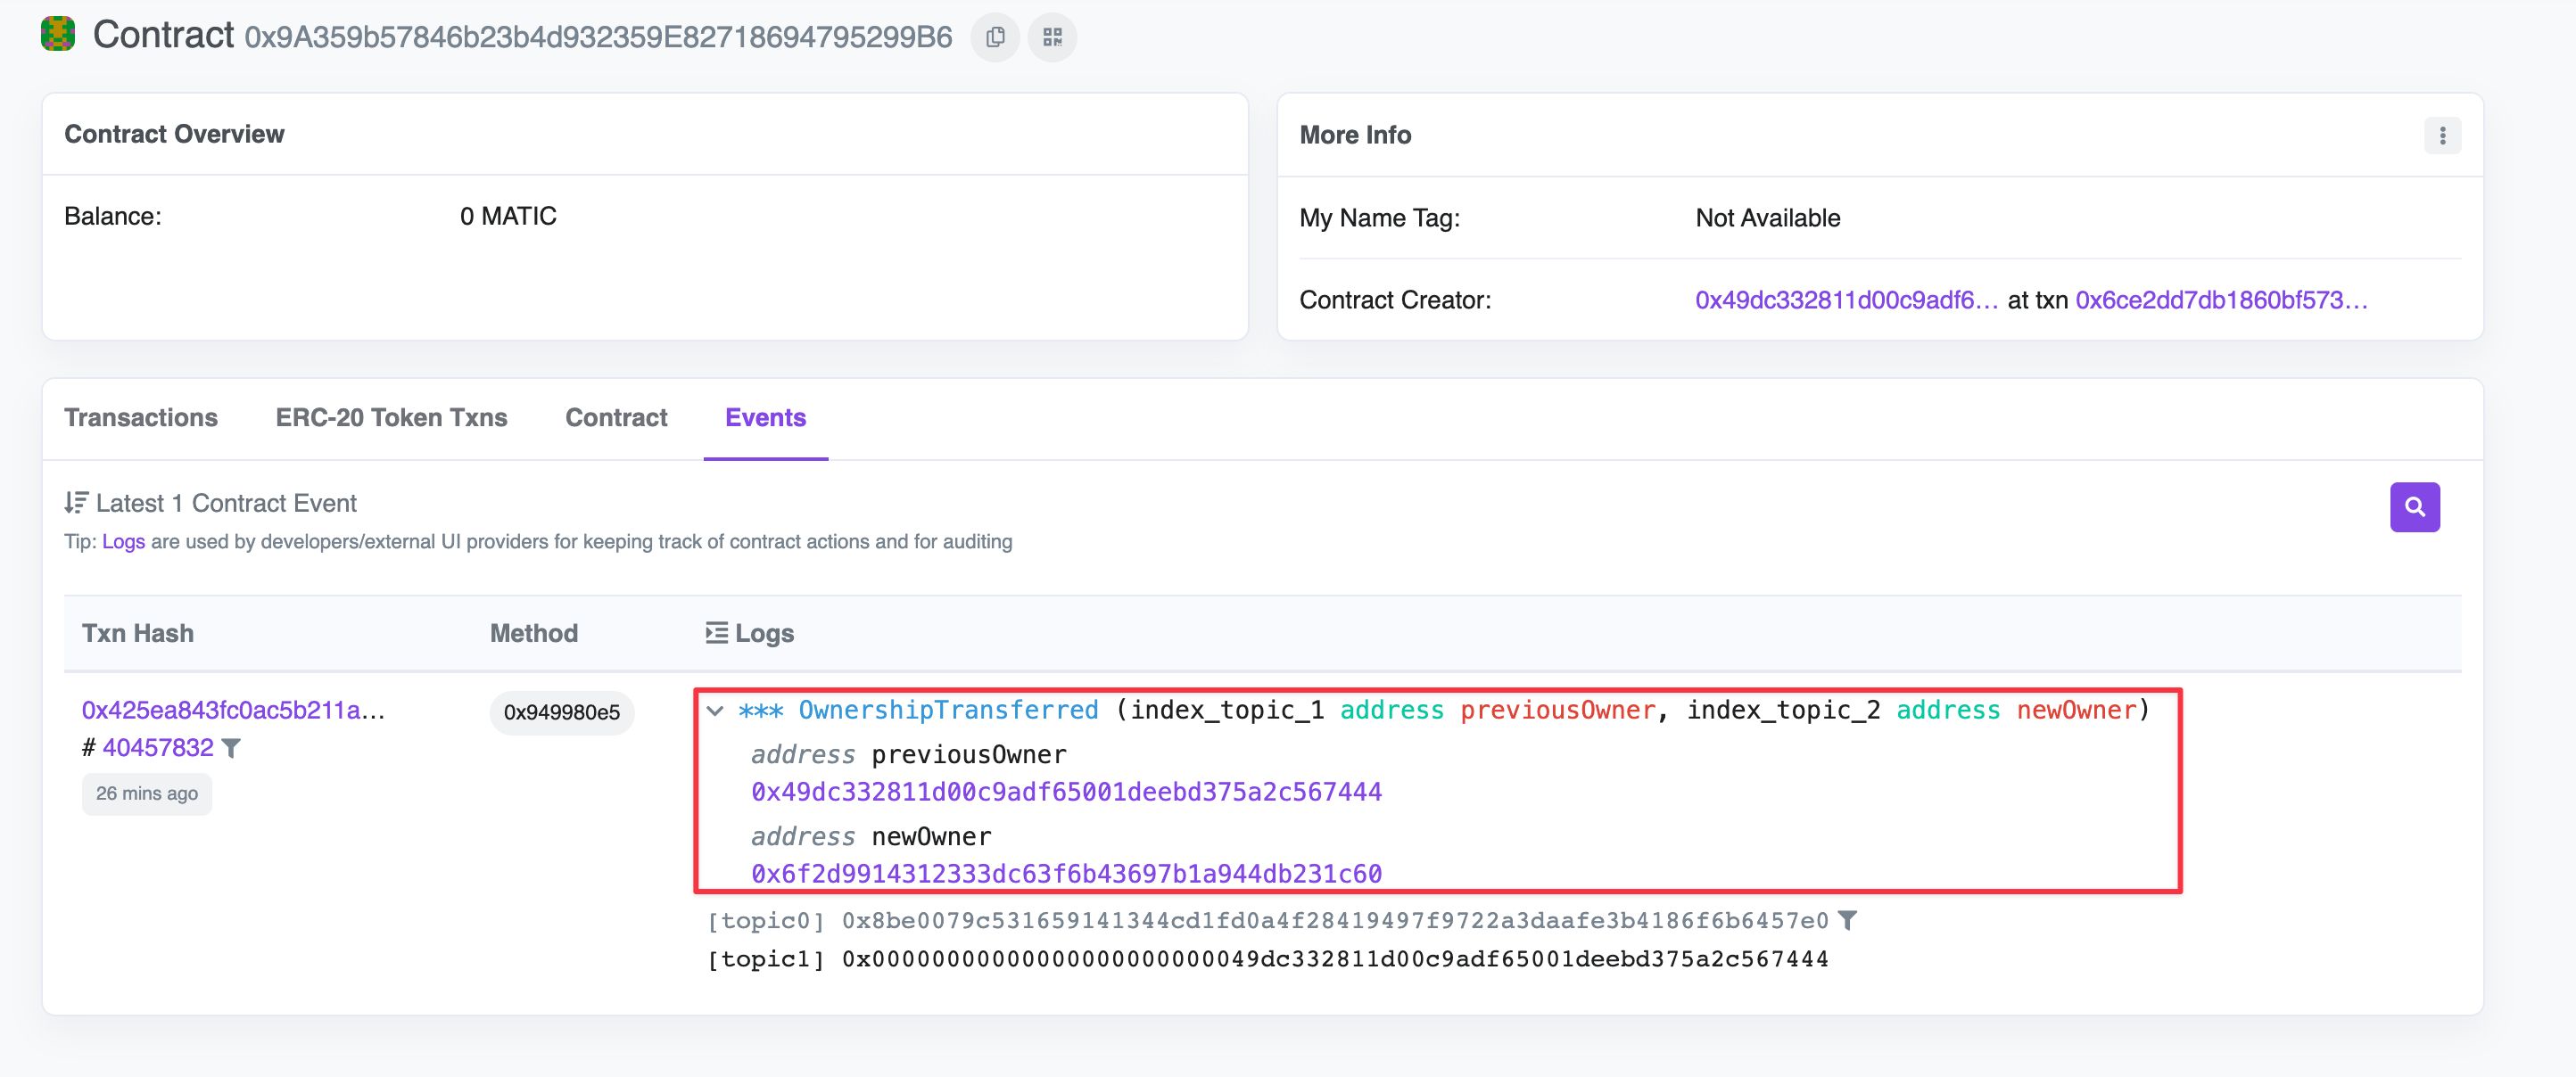This screenshot has height=1077, width=2576.
Task: Click the 0x949980e5 method badge
Action: tap(562, 712)
